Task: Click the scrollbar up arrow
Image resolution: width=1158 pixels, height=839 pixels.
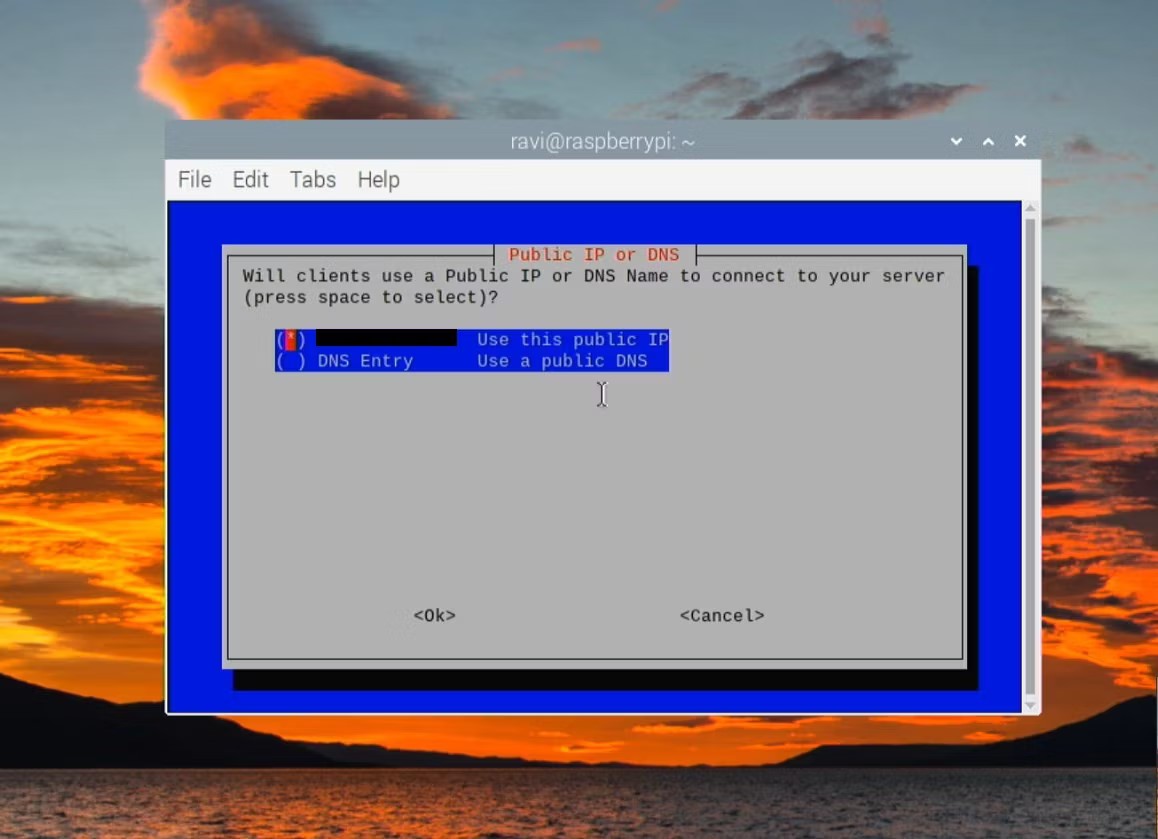Action: point(1030,208)
